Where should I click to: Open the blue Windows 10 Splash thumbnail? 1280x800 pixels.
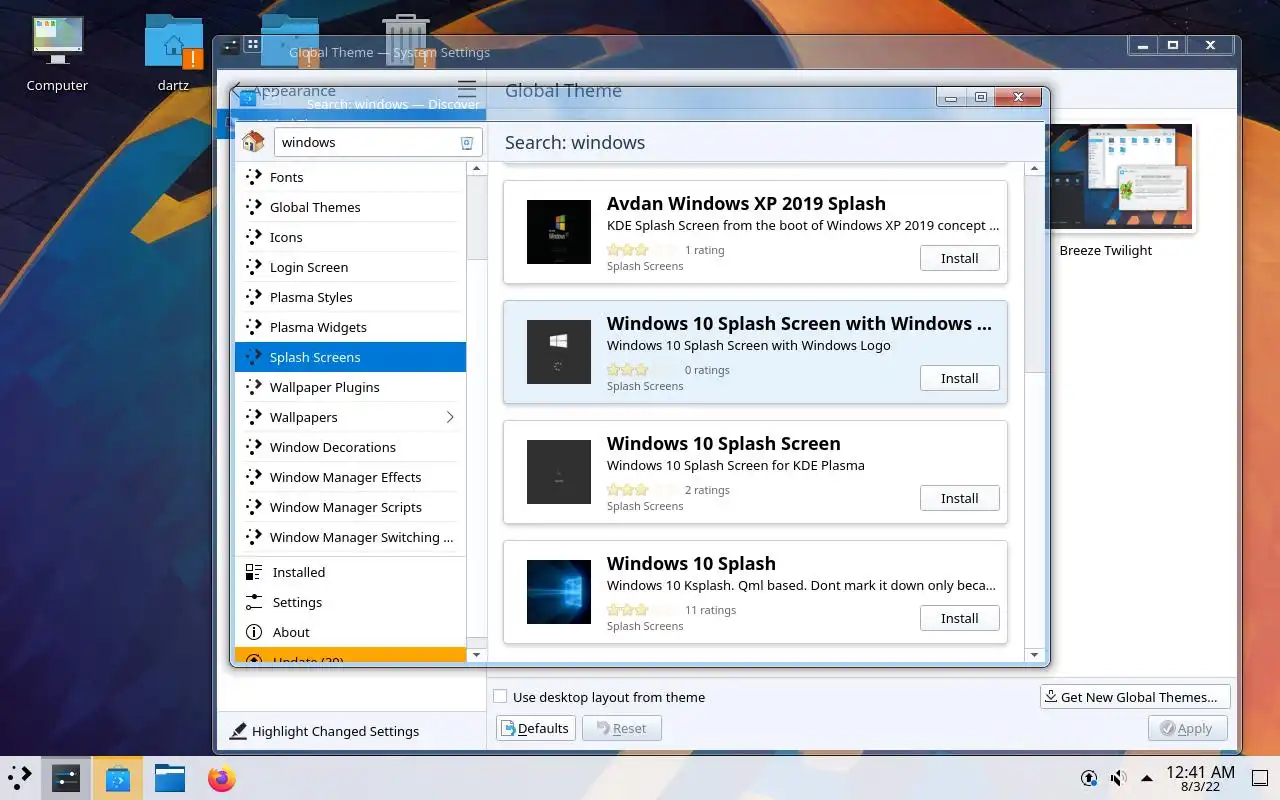pos(559,592)
